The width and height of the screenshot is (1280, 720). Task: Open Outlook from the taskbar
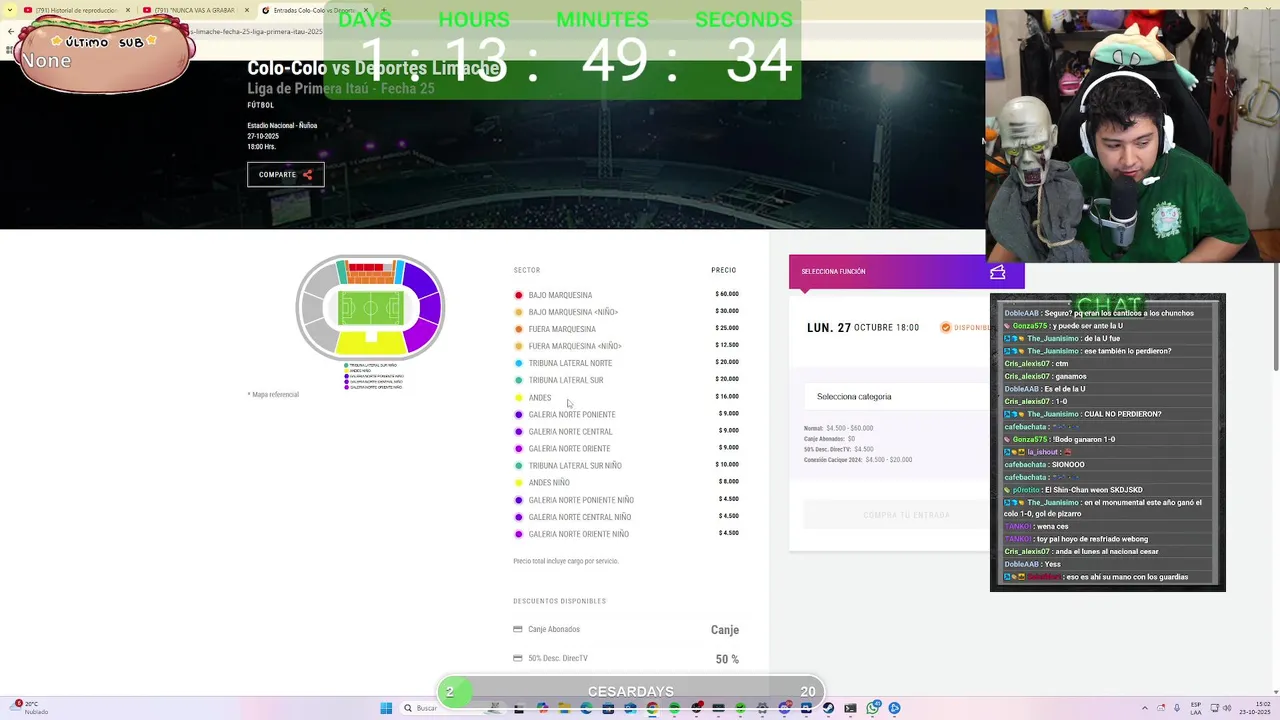pos(630,708)
